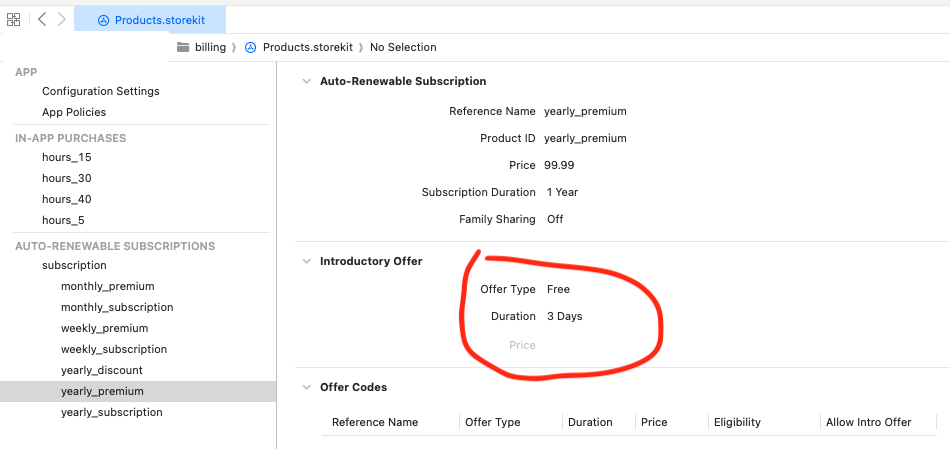Click the grid related-items icon
Viewport: 950px width, 449px height.
(x=14, y=20)
